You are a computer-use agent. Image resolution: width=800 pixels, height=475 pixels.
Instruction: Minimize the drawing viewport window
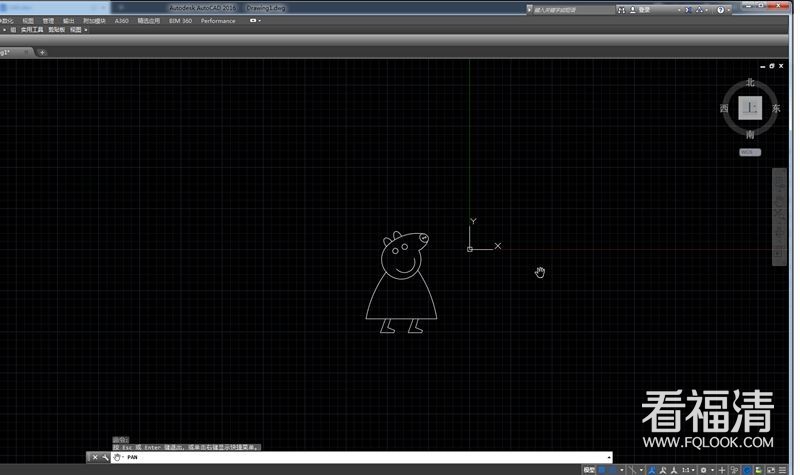[763, 66]
